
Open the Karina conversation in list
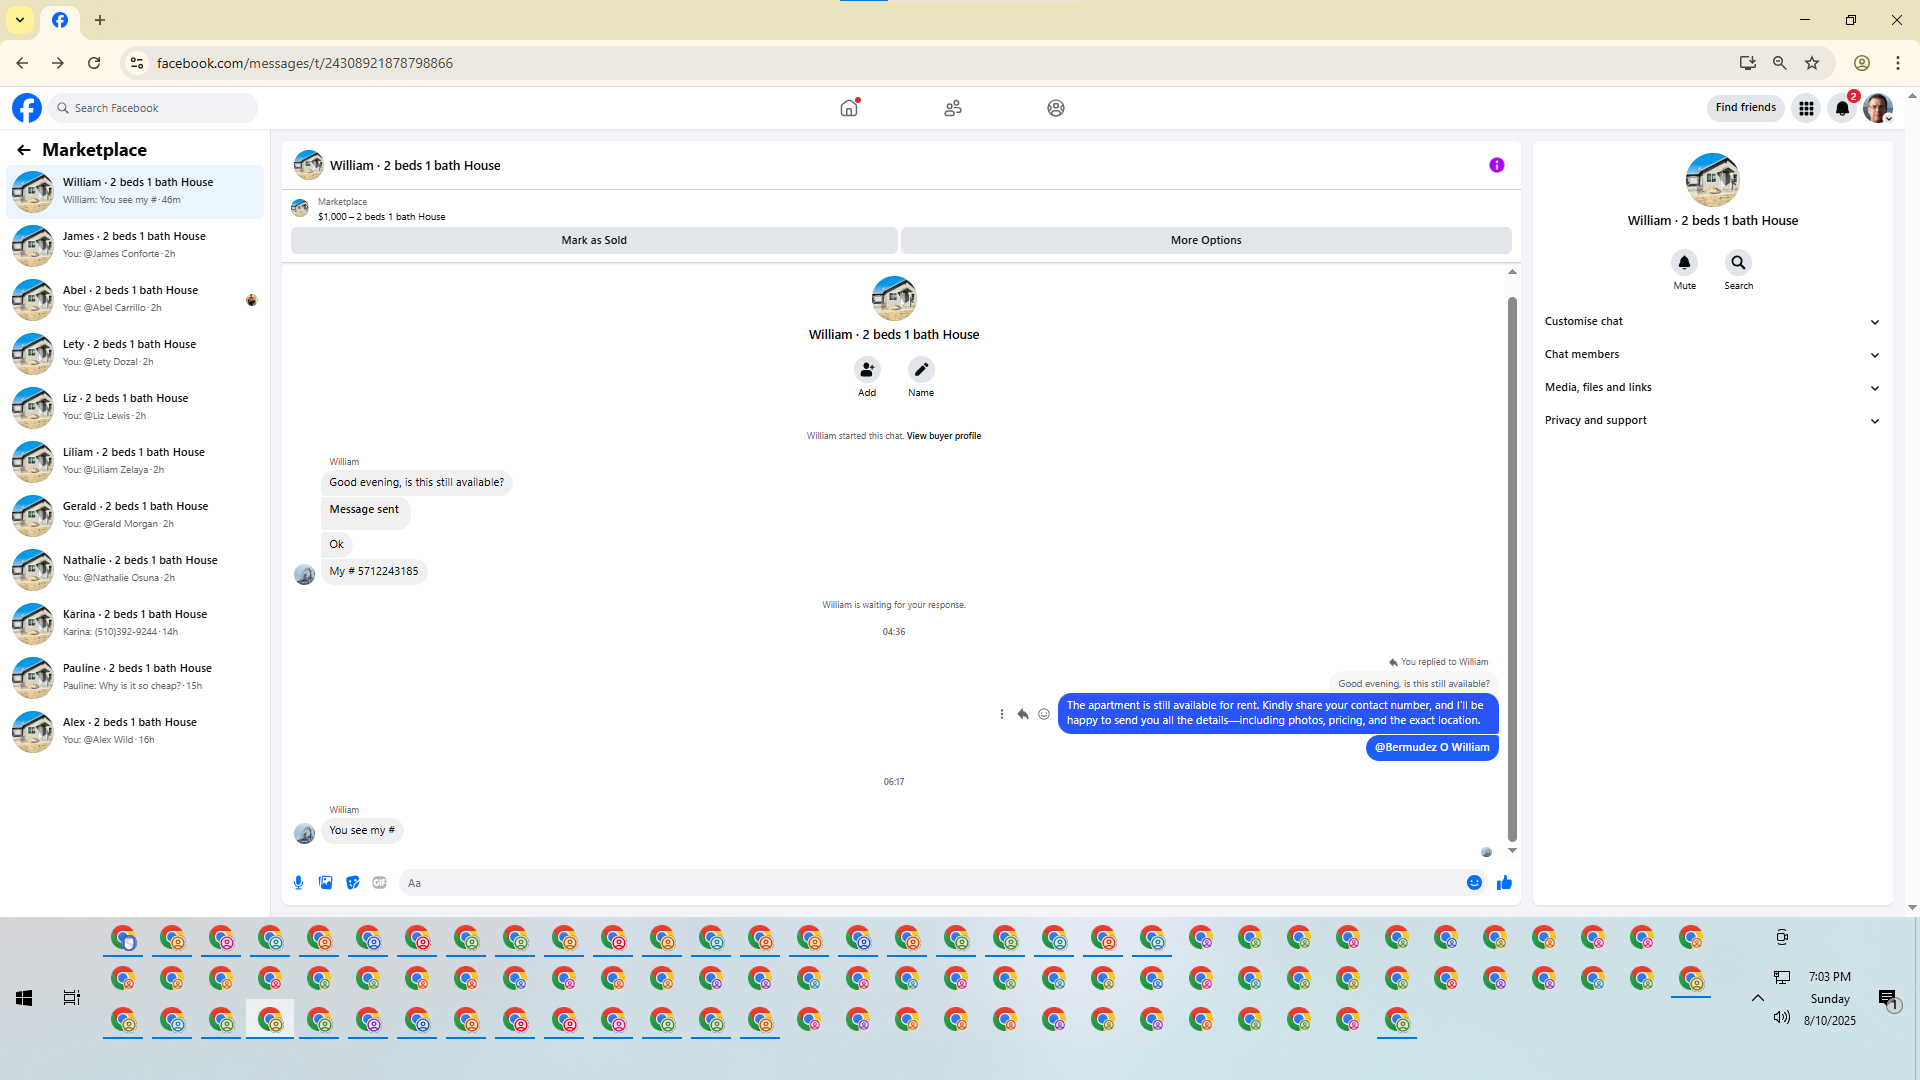pyautogui.click(x=135, y=622)
